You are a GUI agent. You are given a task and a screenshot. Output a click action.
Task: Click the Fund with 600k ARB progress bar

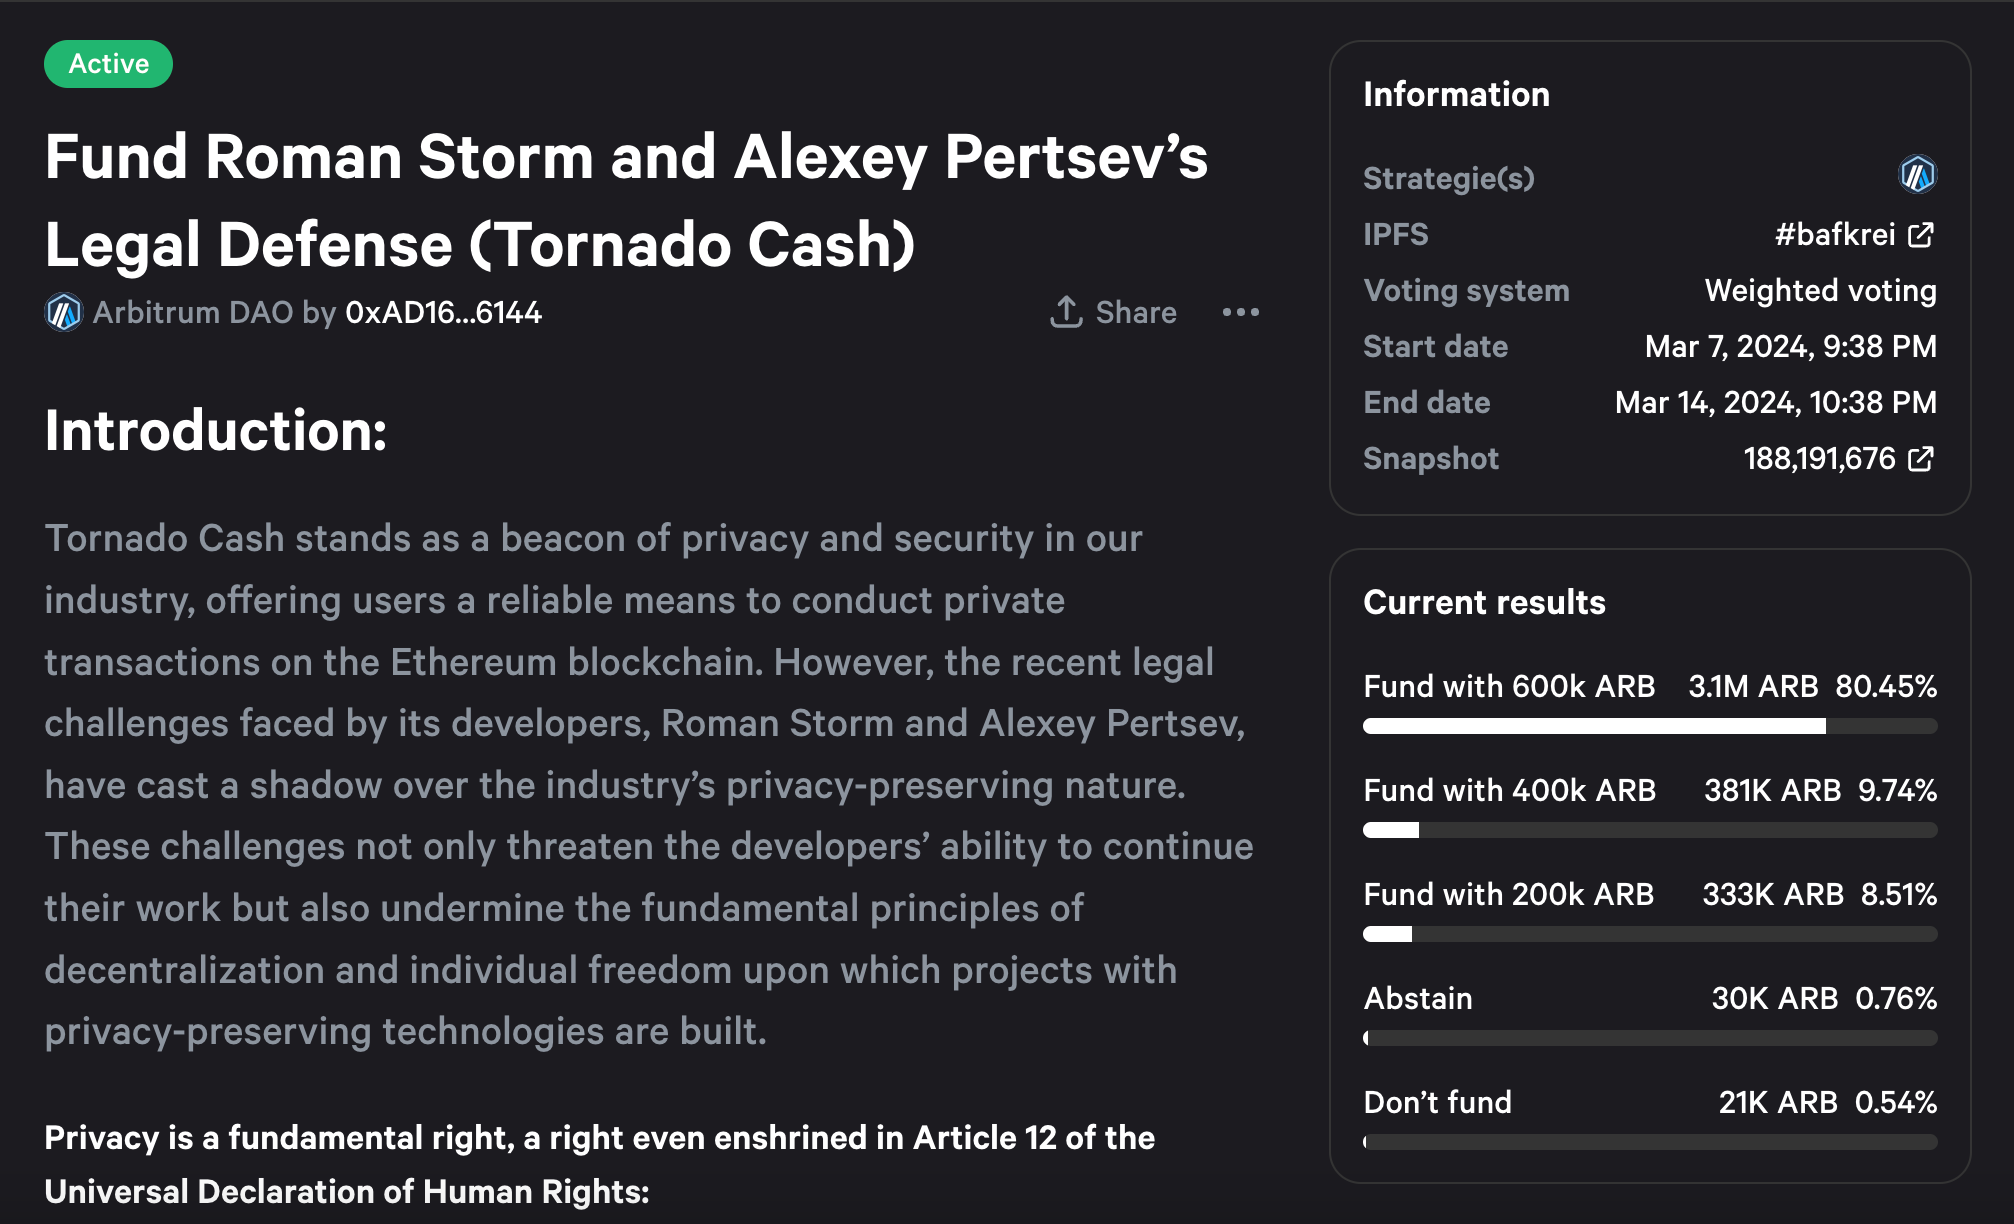(x=1649, y=726)
